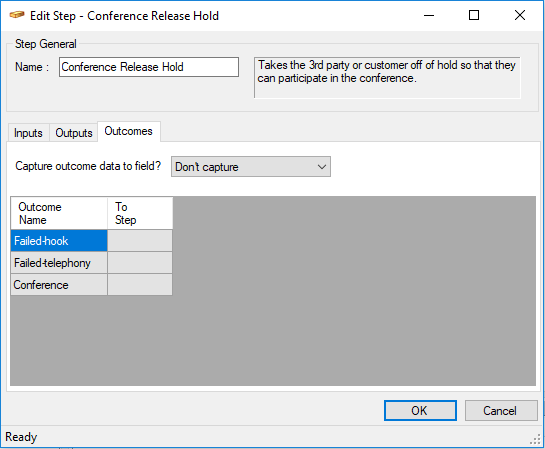Select the Failed-hook outcome row
Viewport: 545px width, 449px height.
point(59,241)
